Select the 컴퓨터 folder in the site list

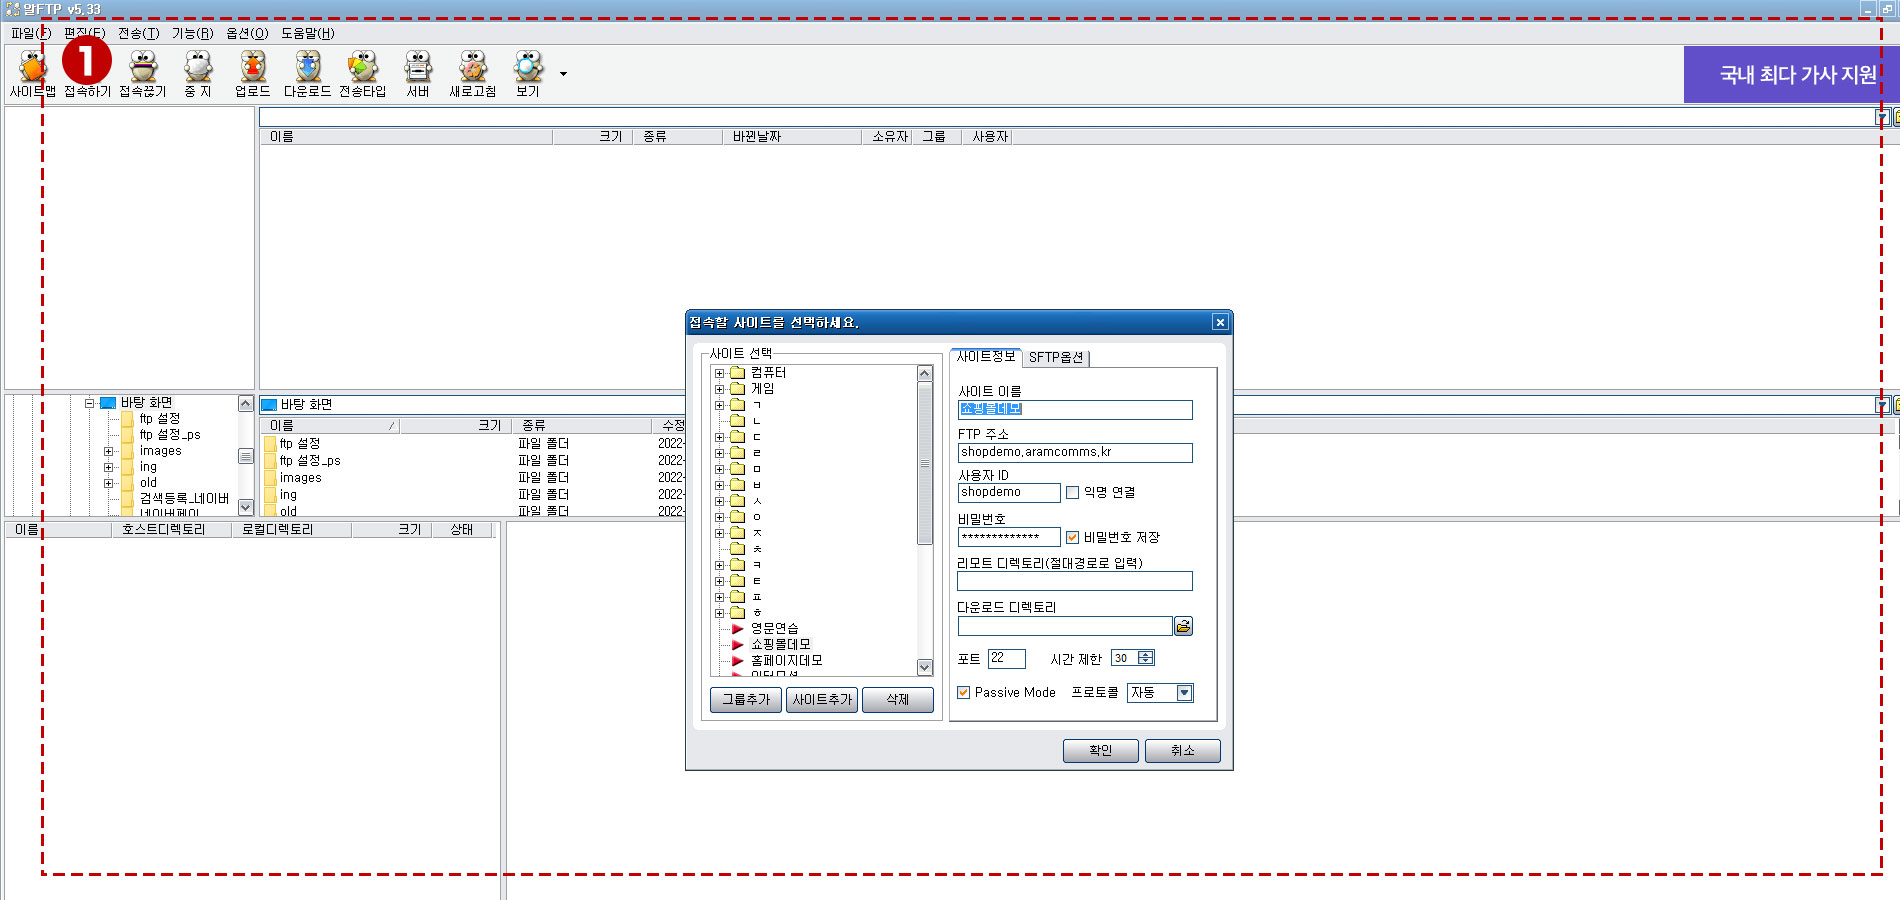[x=768, y=373]
